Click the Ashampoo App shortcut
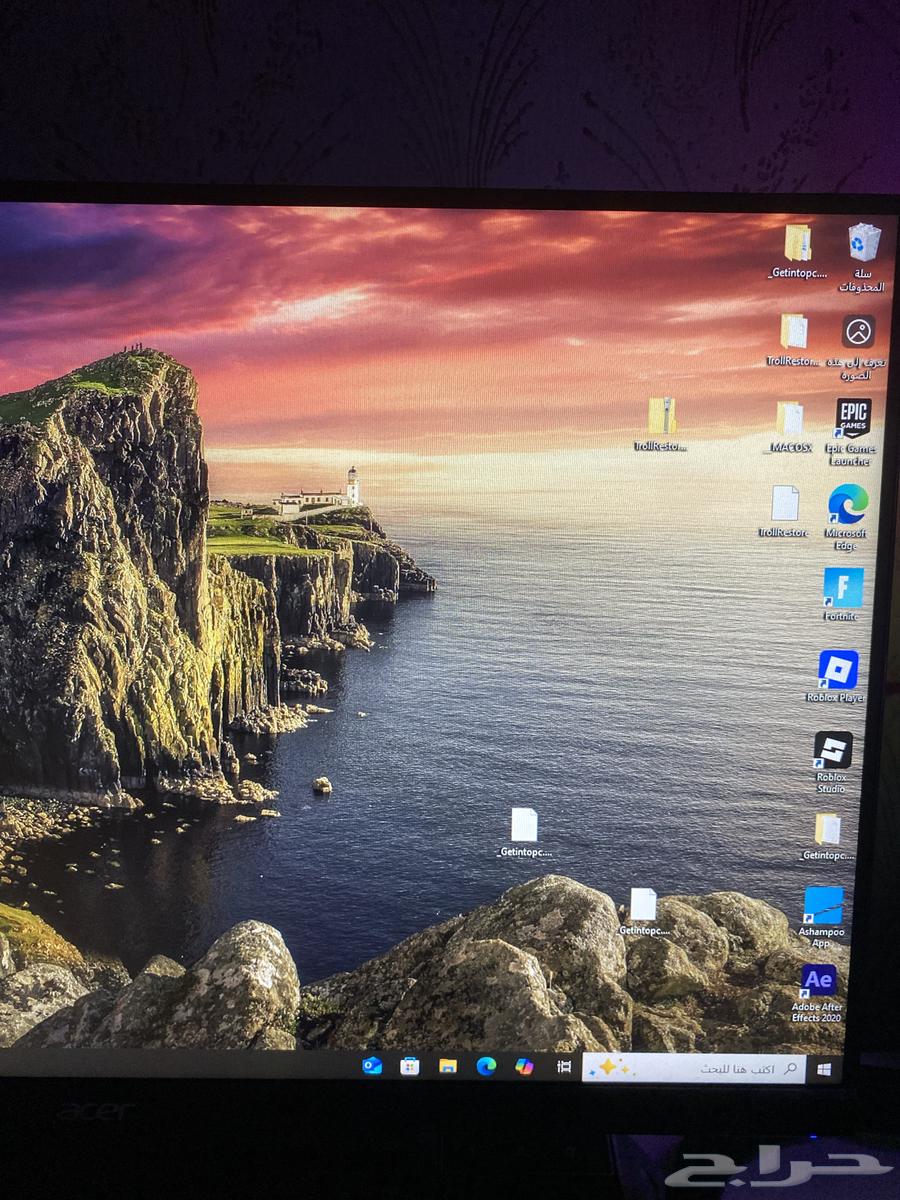 [x=823, y=905]
